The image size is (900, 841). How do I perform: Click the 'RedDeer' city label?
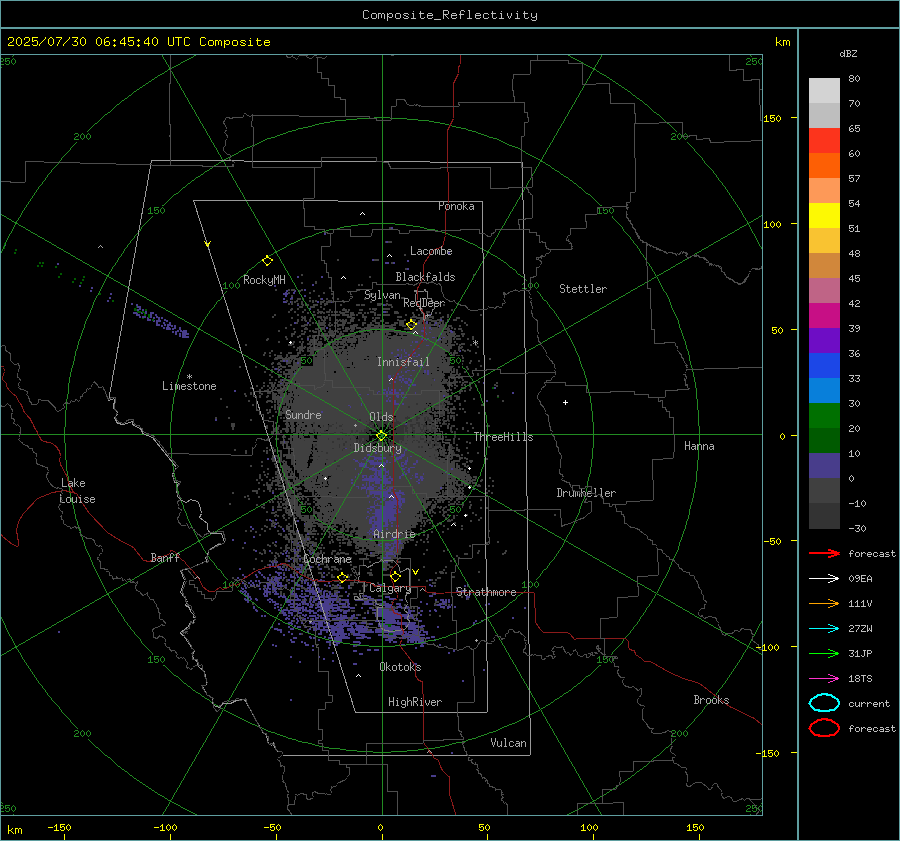click(424, 303)
